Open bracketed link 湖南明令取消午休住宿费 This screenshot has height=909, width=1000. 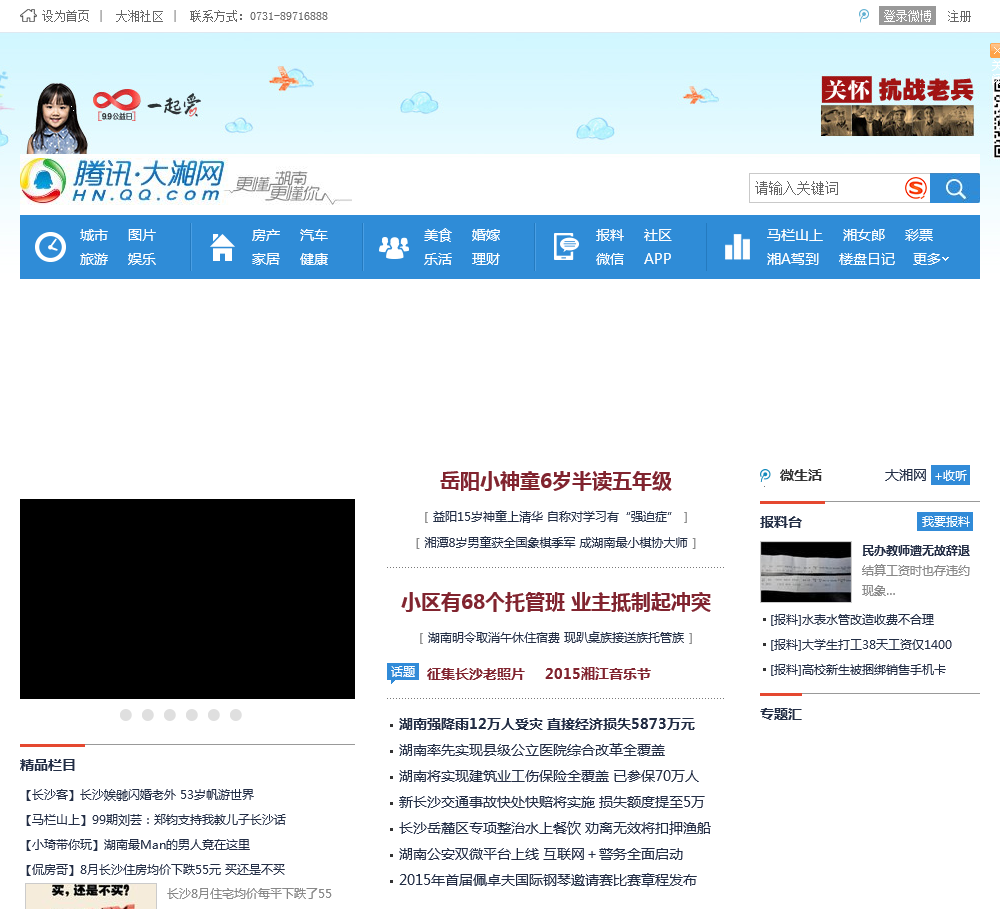click(555, 637)
